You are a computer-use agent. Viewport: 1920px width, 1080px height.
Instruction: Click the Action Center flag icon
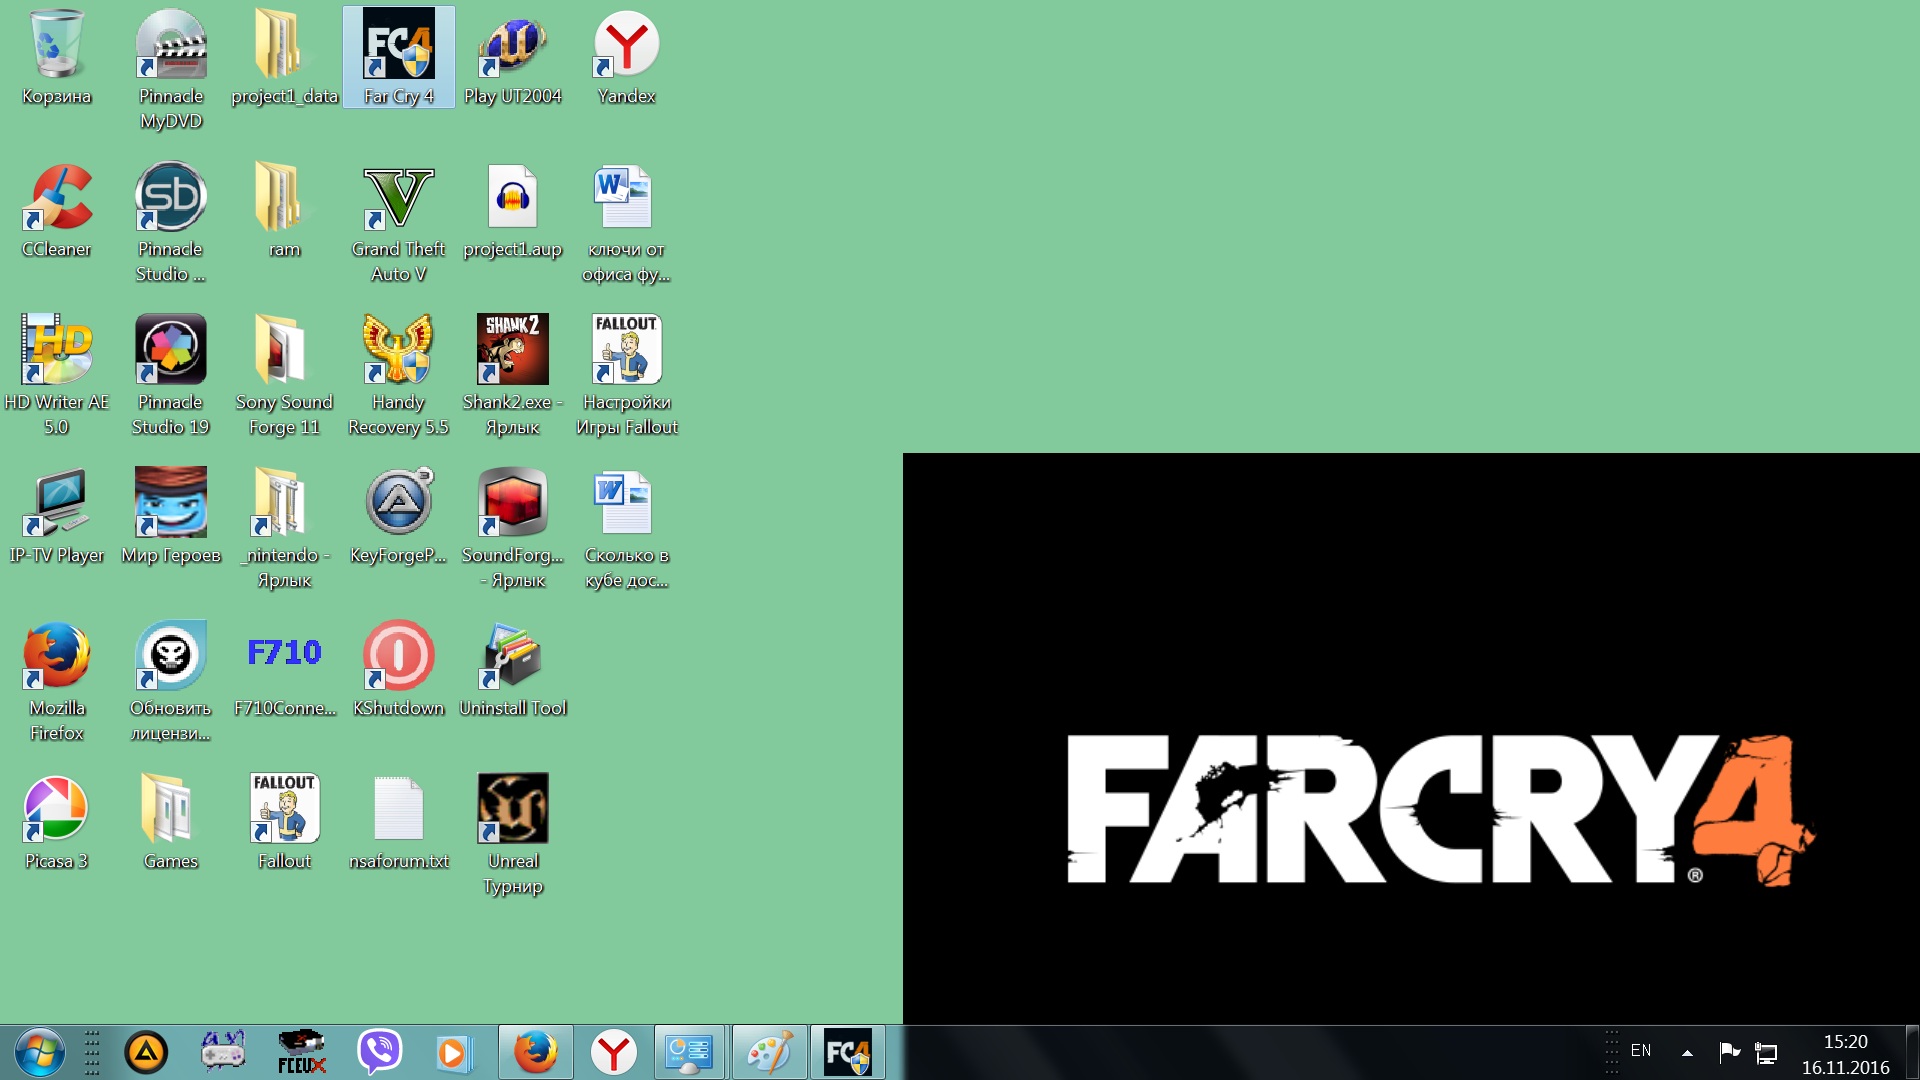point(1729,1052)
